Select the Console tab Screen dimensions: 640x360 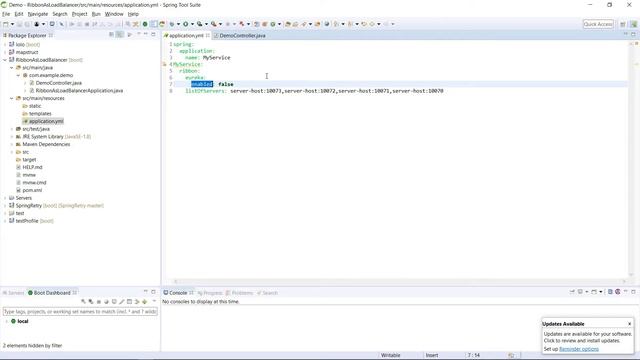click(178, 293)
